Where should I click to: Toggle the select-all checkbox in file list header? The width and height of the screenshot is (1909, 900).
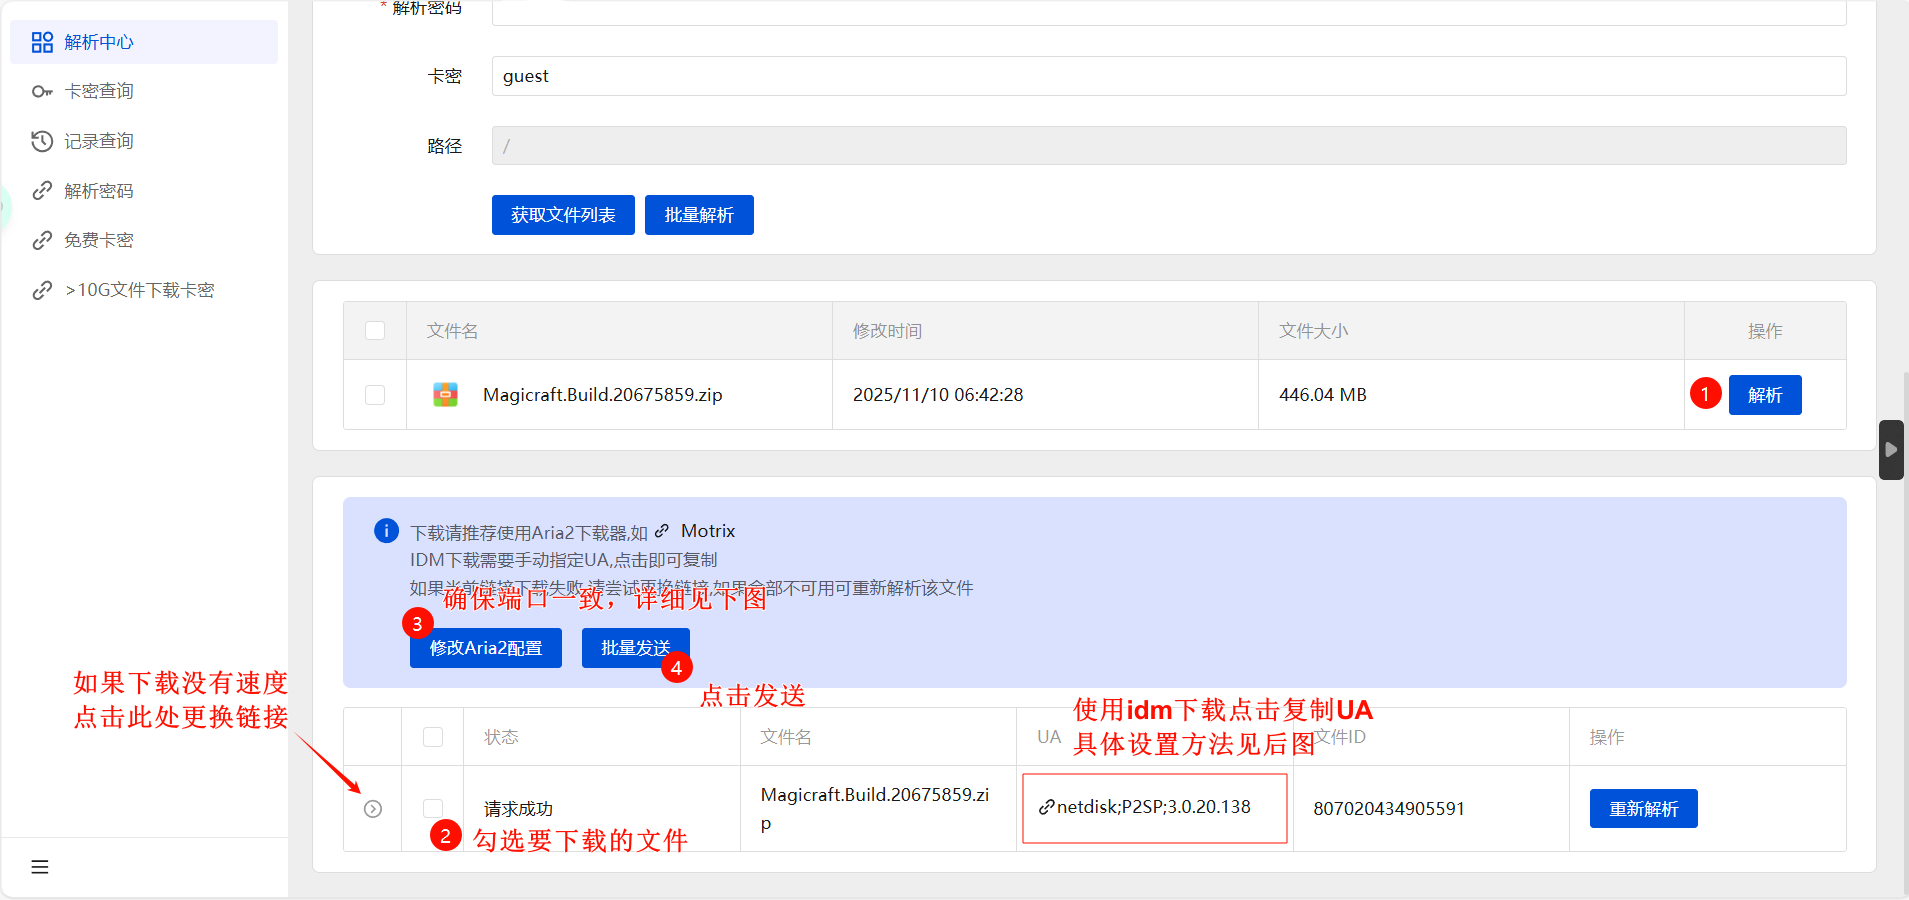point(374,330)
